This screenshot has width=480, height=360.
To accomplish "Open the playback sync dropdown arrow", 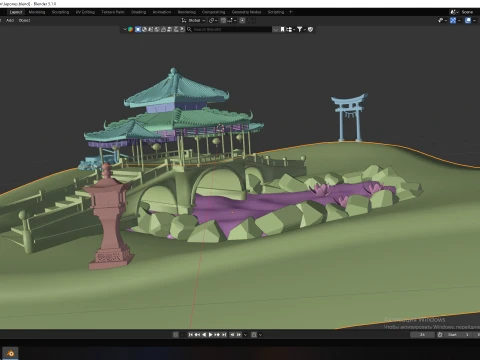I will (x=246, y=335).
